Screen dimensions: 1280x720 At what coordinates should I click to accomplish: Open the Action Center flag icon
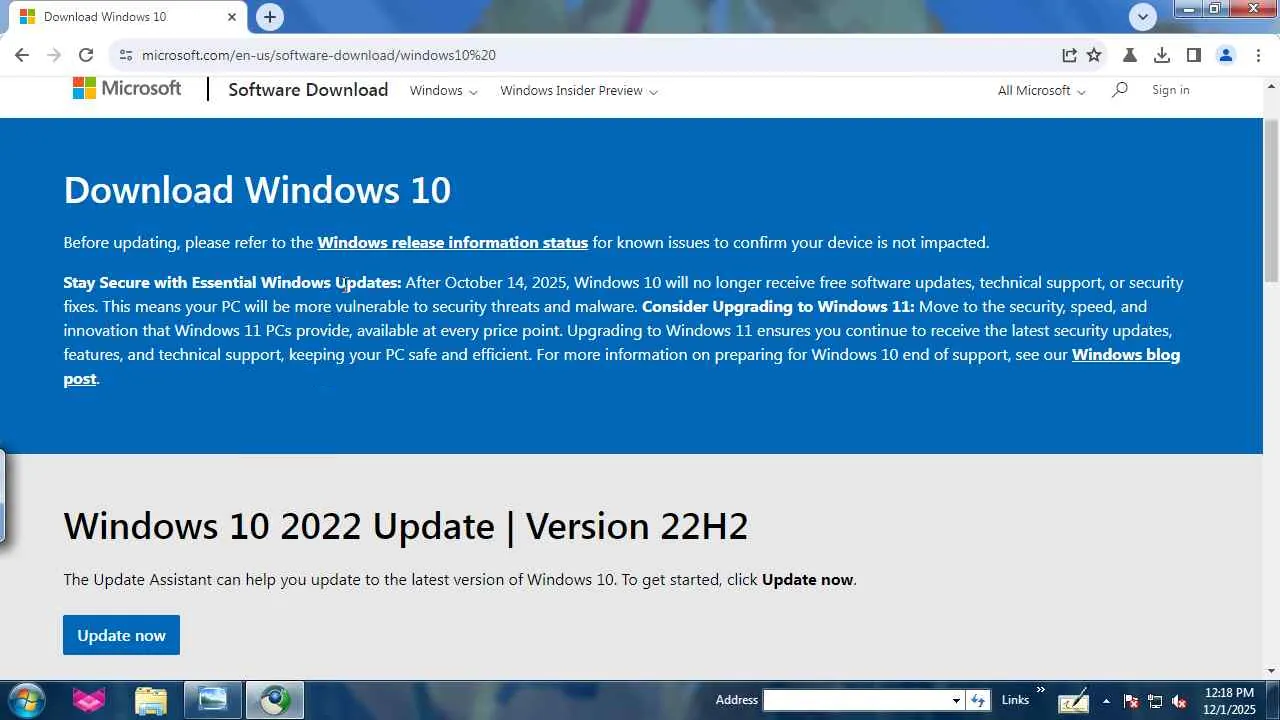[1131, 701]
